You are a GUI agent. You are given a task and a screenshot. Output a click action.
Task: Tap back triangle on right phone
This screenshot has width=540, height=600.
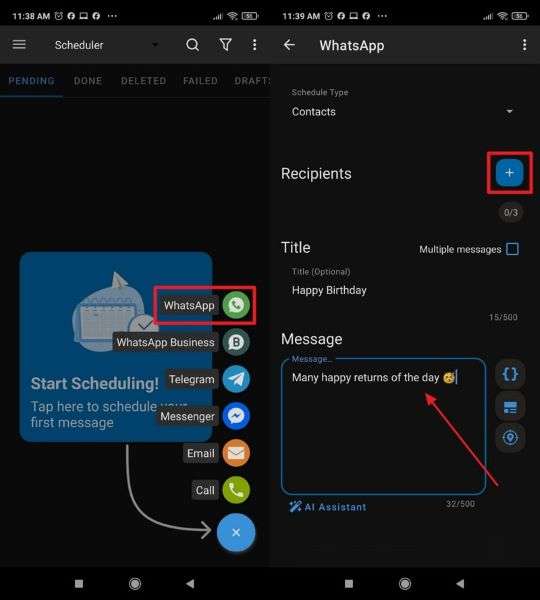tap(460, 584)
